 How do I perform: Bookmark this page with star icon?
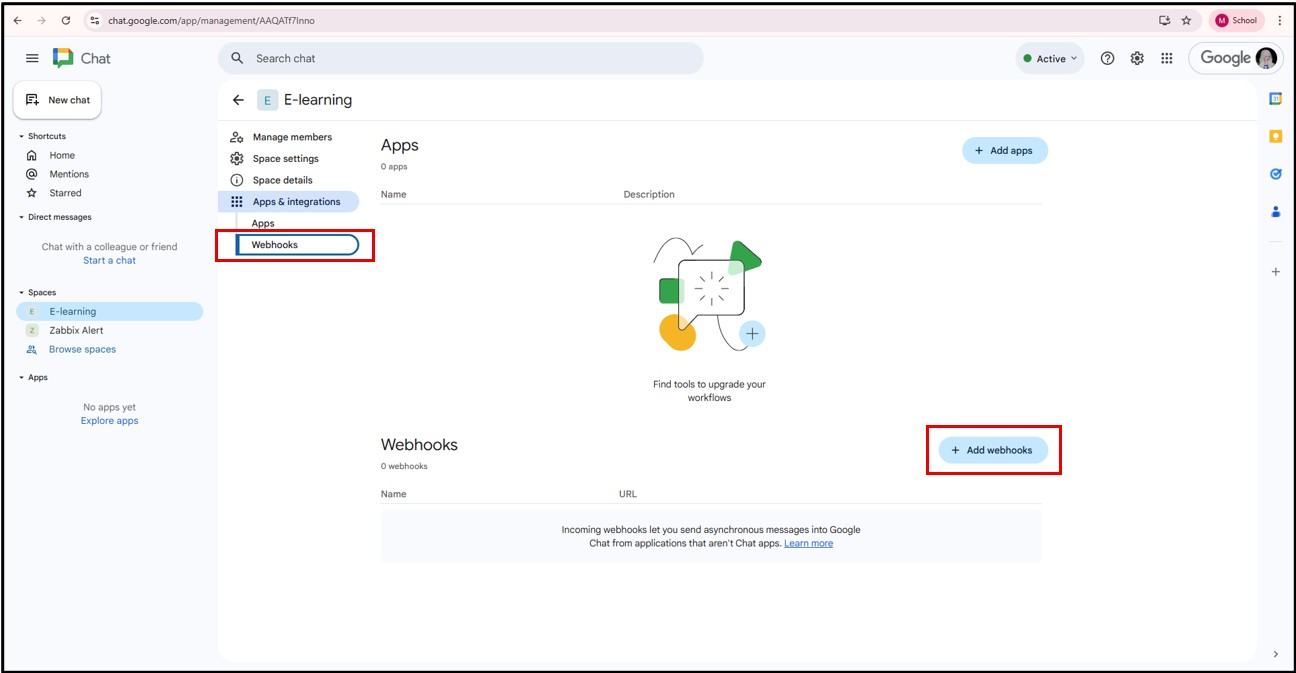coord(1186,20)
